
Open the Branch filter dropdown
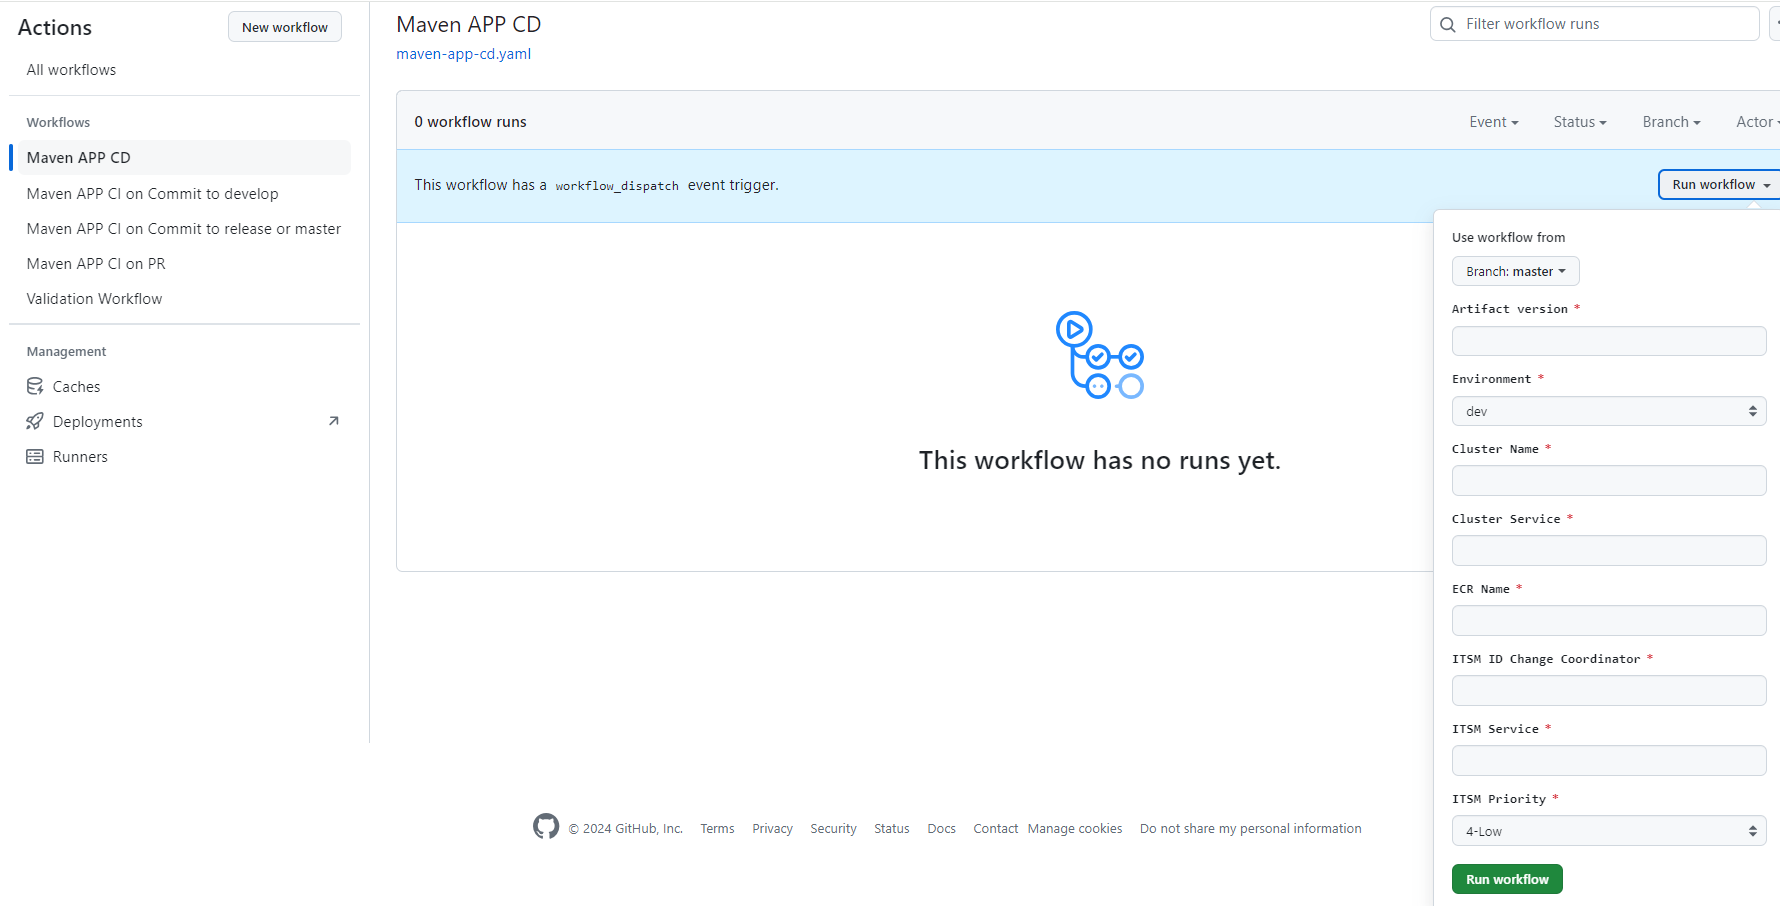1671,122
